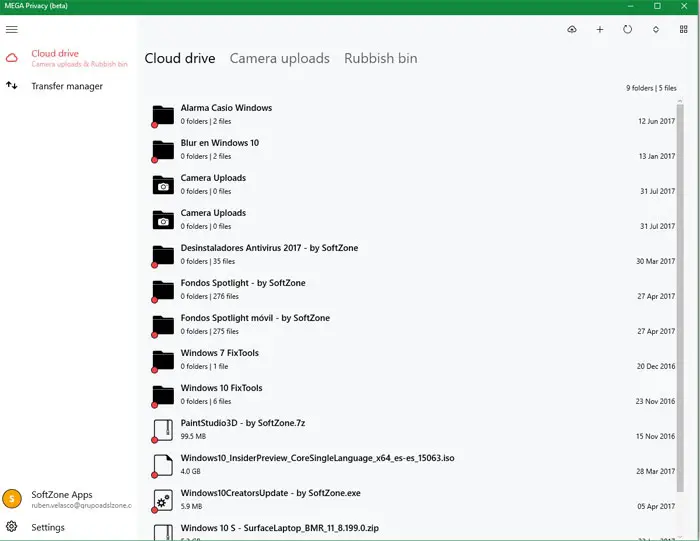700x541 pixels.
Task: Open the sort order options
Action: point(656,30)
